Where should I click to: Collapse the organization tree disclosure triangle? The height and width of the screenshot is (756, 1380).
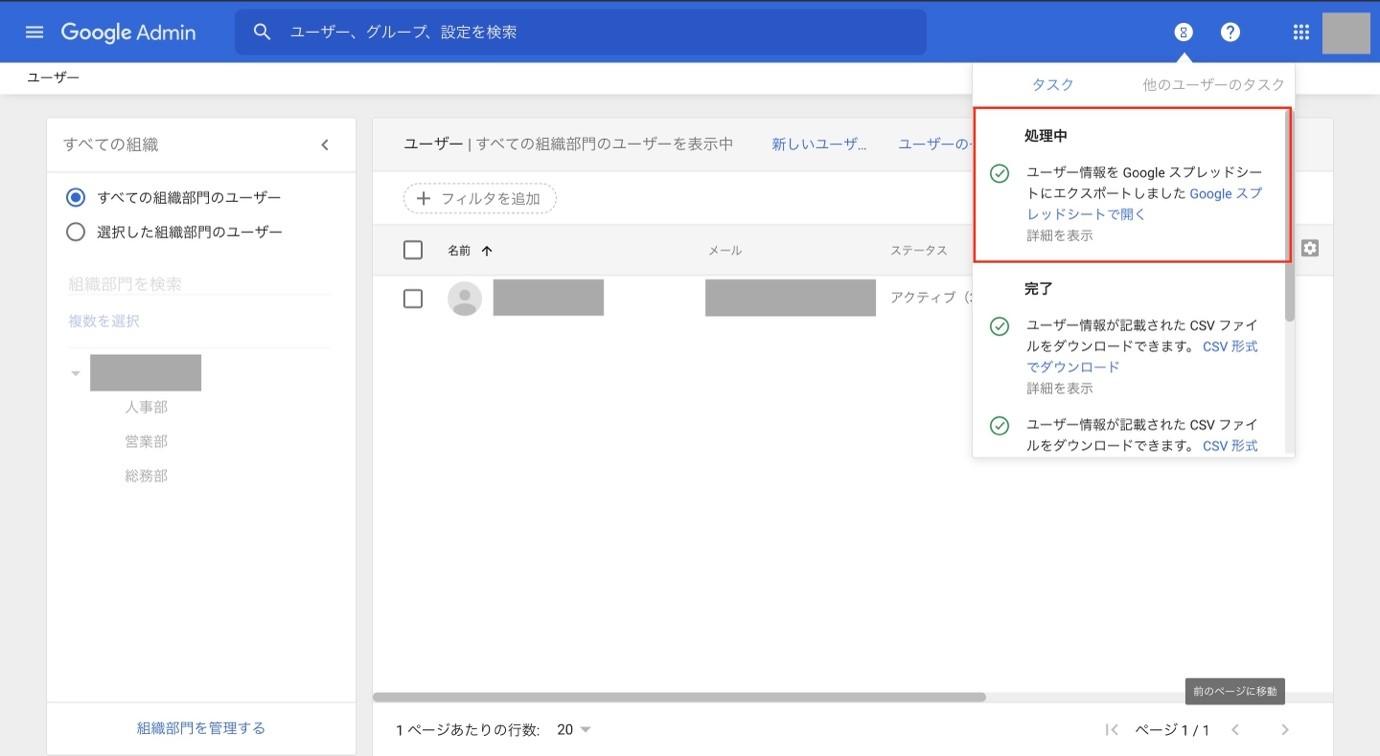pos(75,371)
